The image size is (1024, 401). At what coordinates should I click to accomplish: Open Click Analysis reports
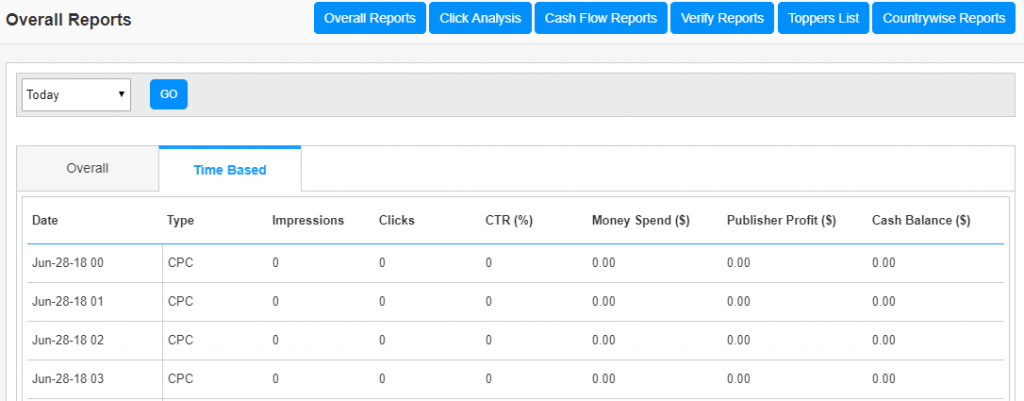[480, 18]
